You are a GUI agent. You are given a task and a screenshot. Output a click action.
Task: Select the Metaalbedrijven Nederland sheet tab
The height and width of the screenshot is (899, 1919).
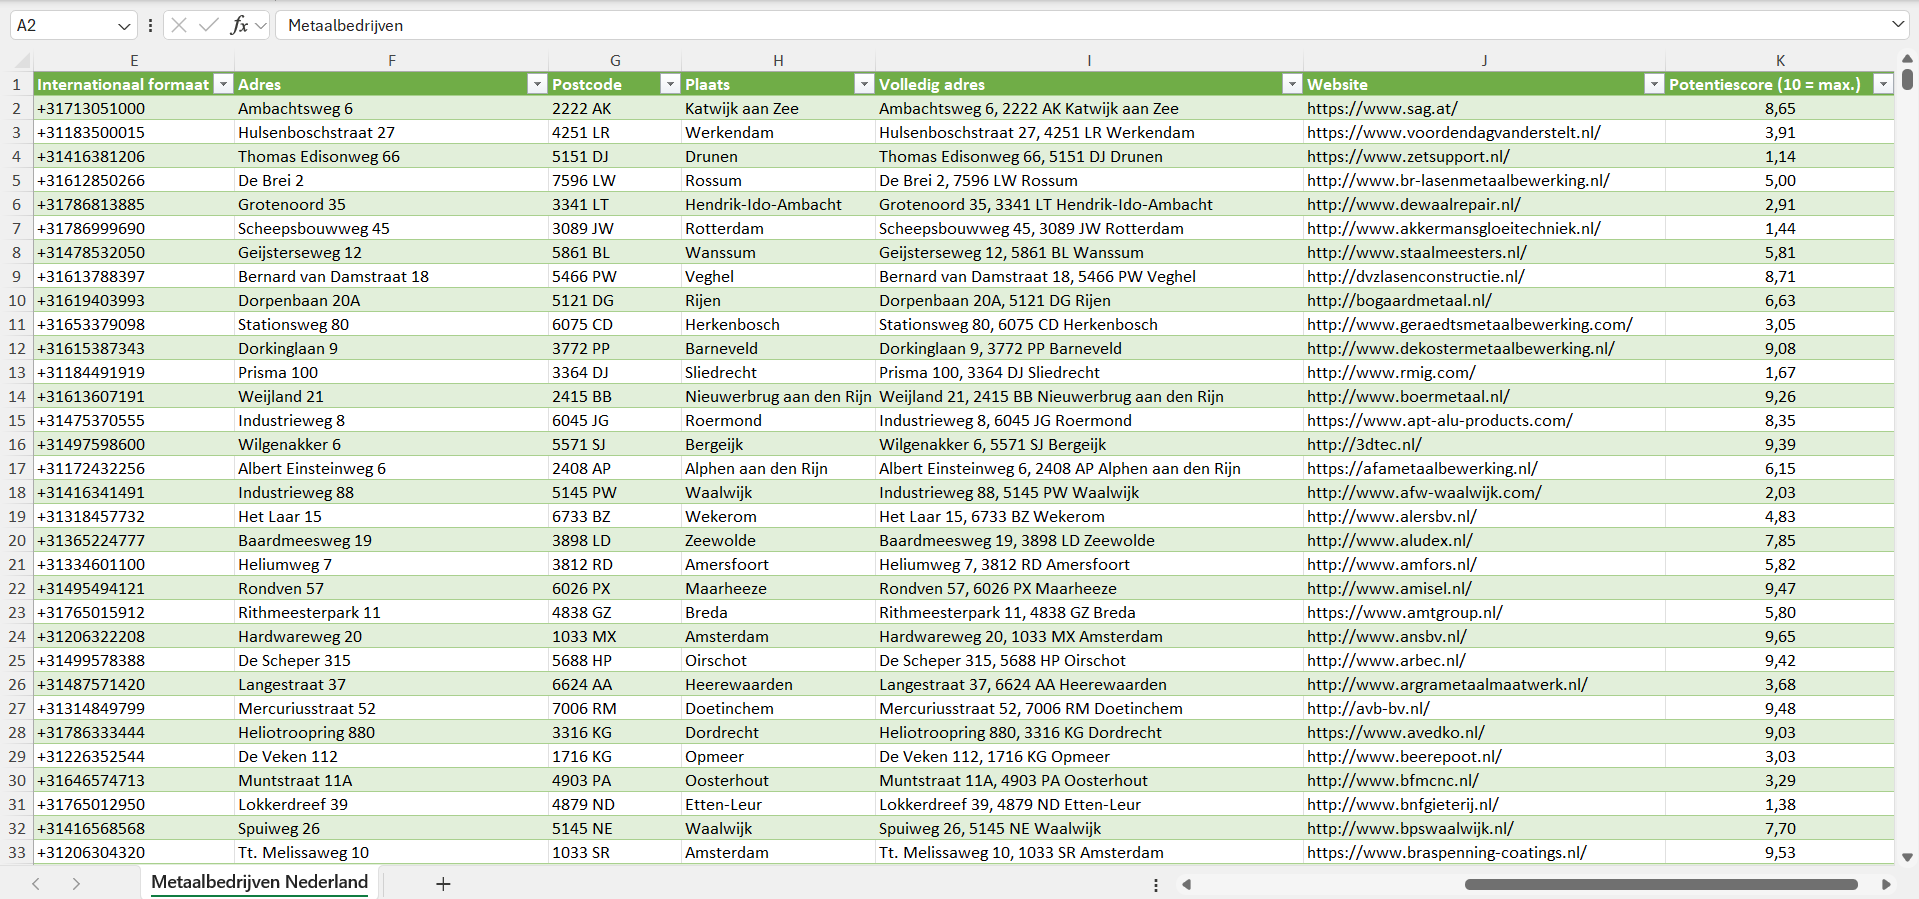(259, 882)
